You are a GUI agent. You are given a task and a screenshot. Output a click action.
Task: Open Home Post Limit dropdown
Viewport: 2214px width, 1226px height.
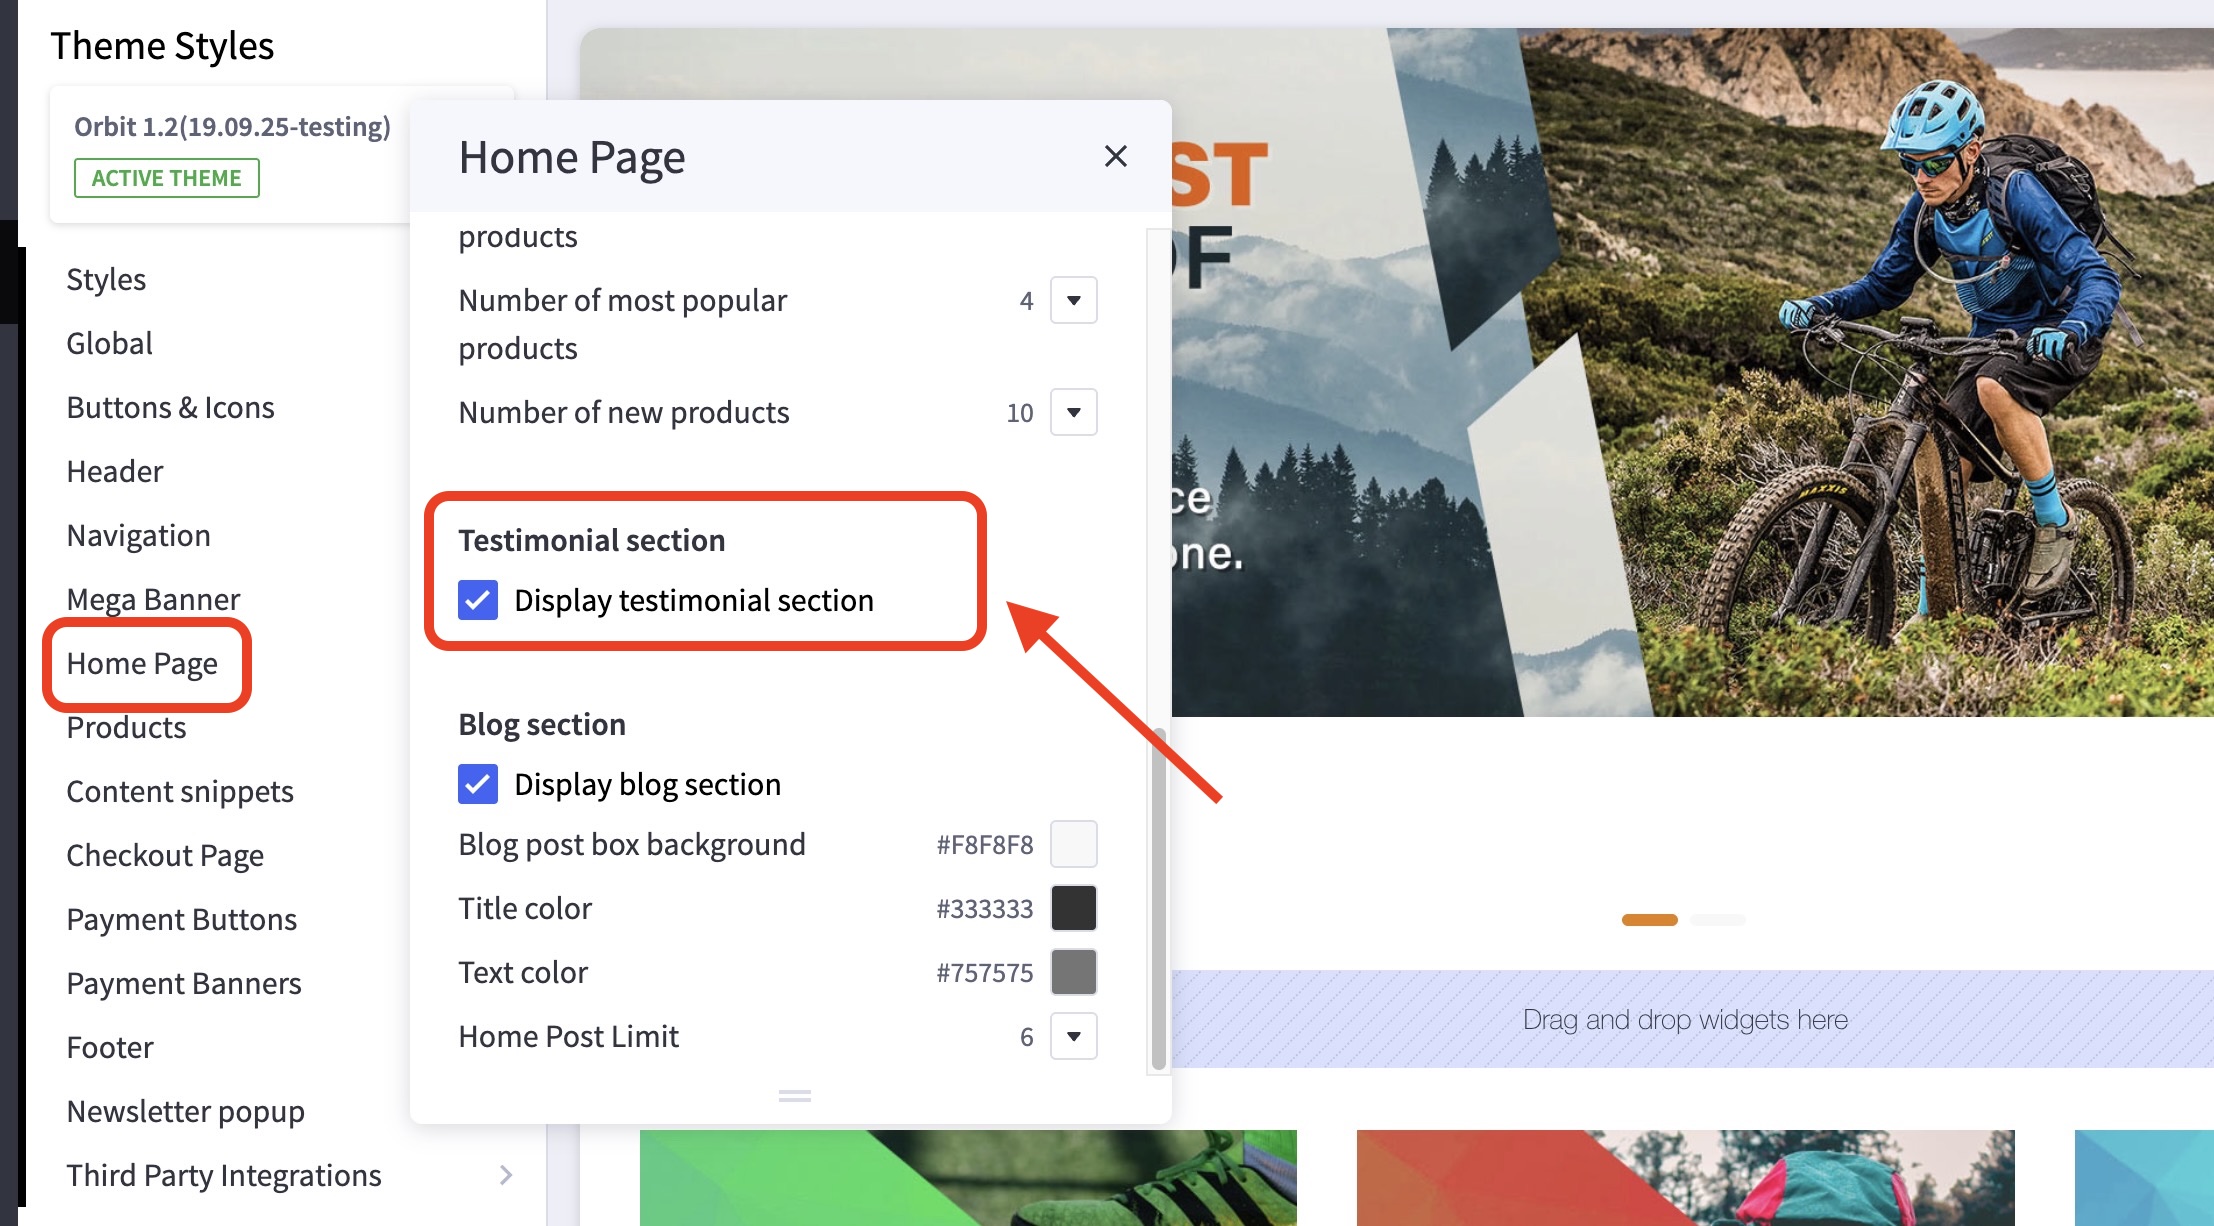coord(1073,1036)
